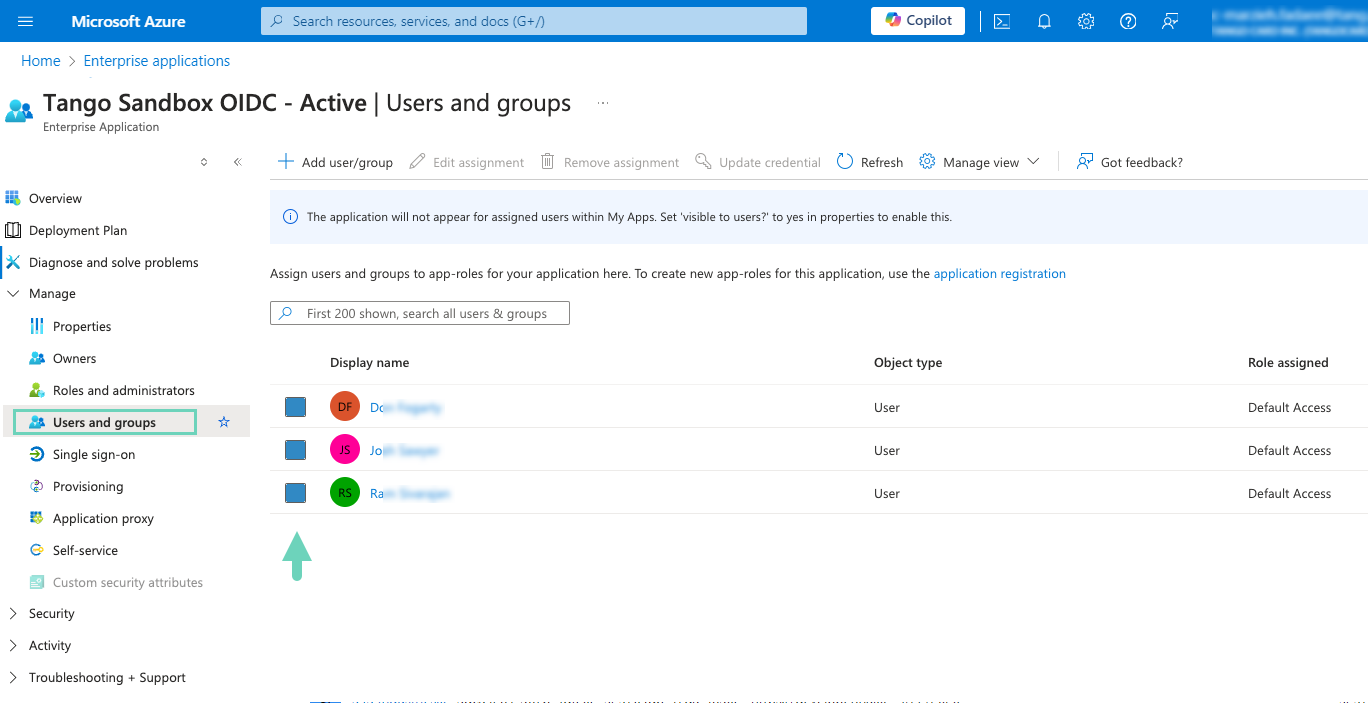Follow the application registration link
This screenshot has width=1368, height=703.
(x=1000, y=274)
